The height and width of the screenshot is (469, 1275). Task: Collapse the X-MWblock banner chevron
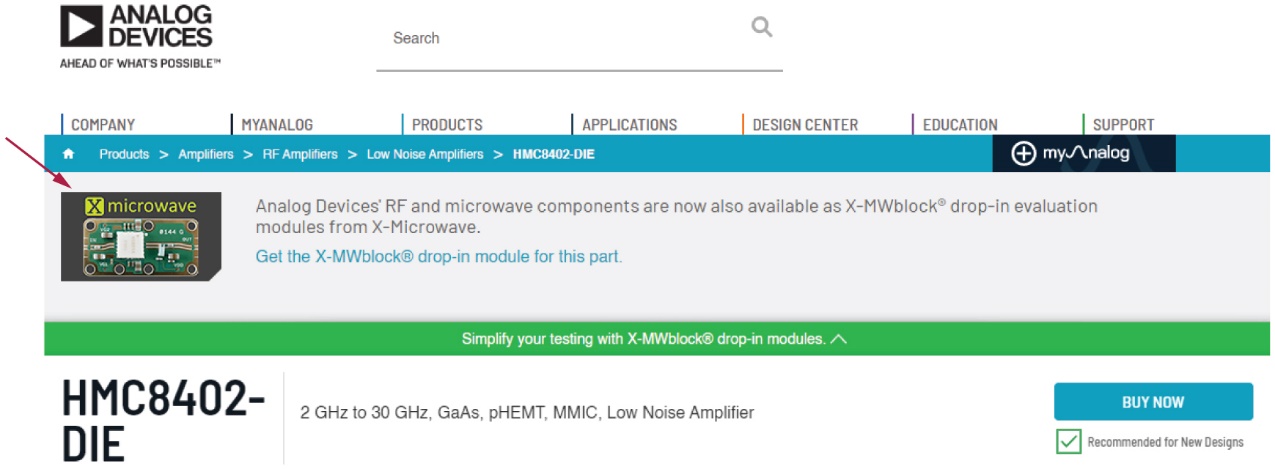pos(839,339)
